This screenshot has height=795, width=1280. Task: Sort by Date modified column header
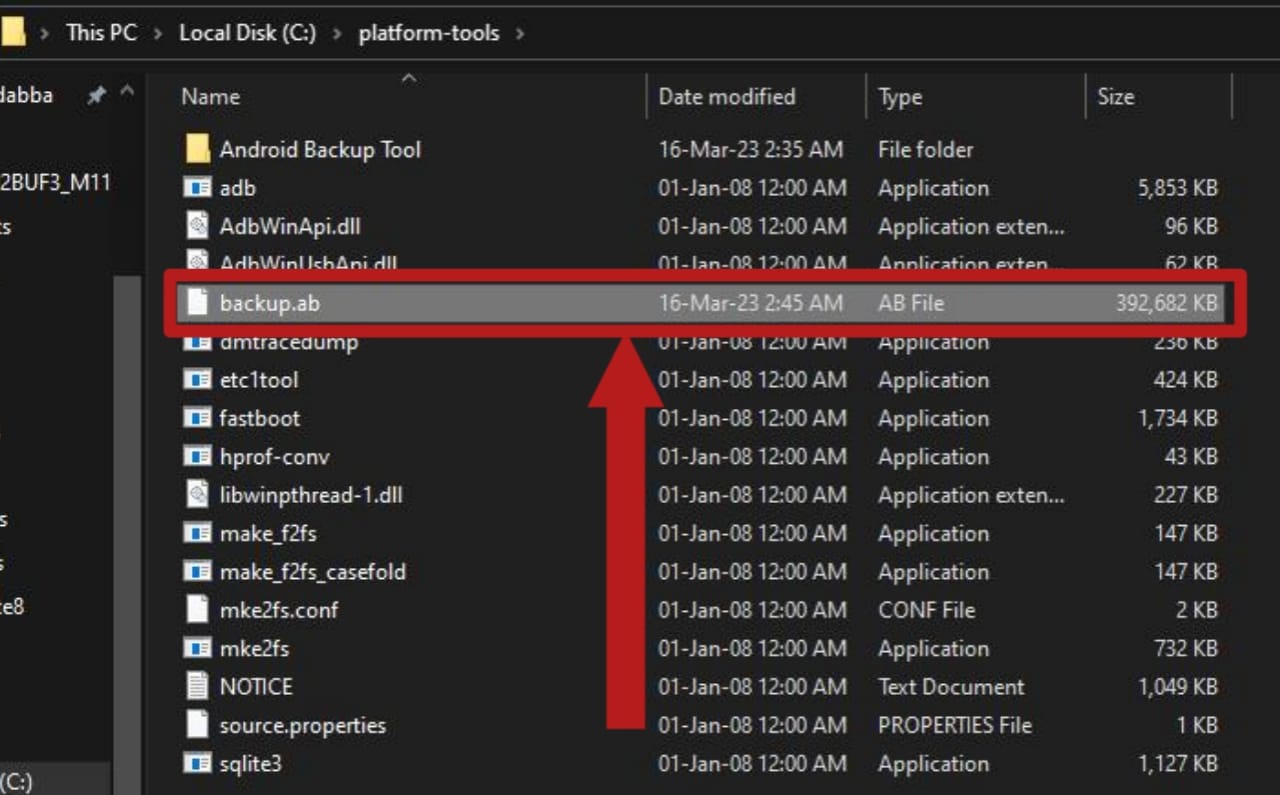pyautogui.click(x=726, y=97)
